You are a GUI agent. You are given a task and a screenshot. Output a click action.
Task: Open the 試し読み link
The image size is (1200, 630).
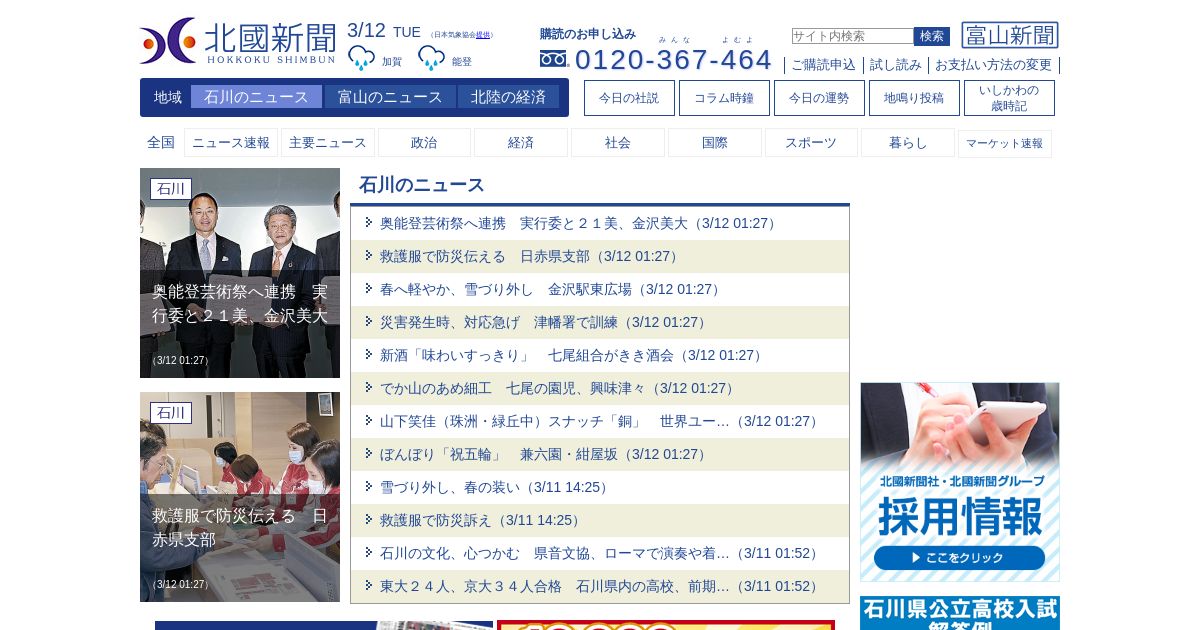point(896,65)
